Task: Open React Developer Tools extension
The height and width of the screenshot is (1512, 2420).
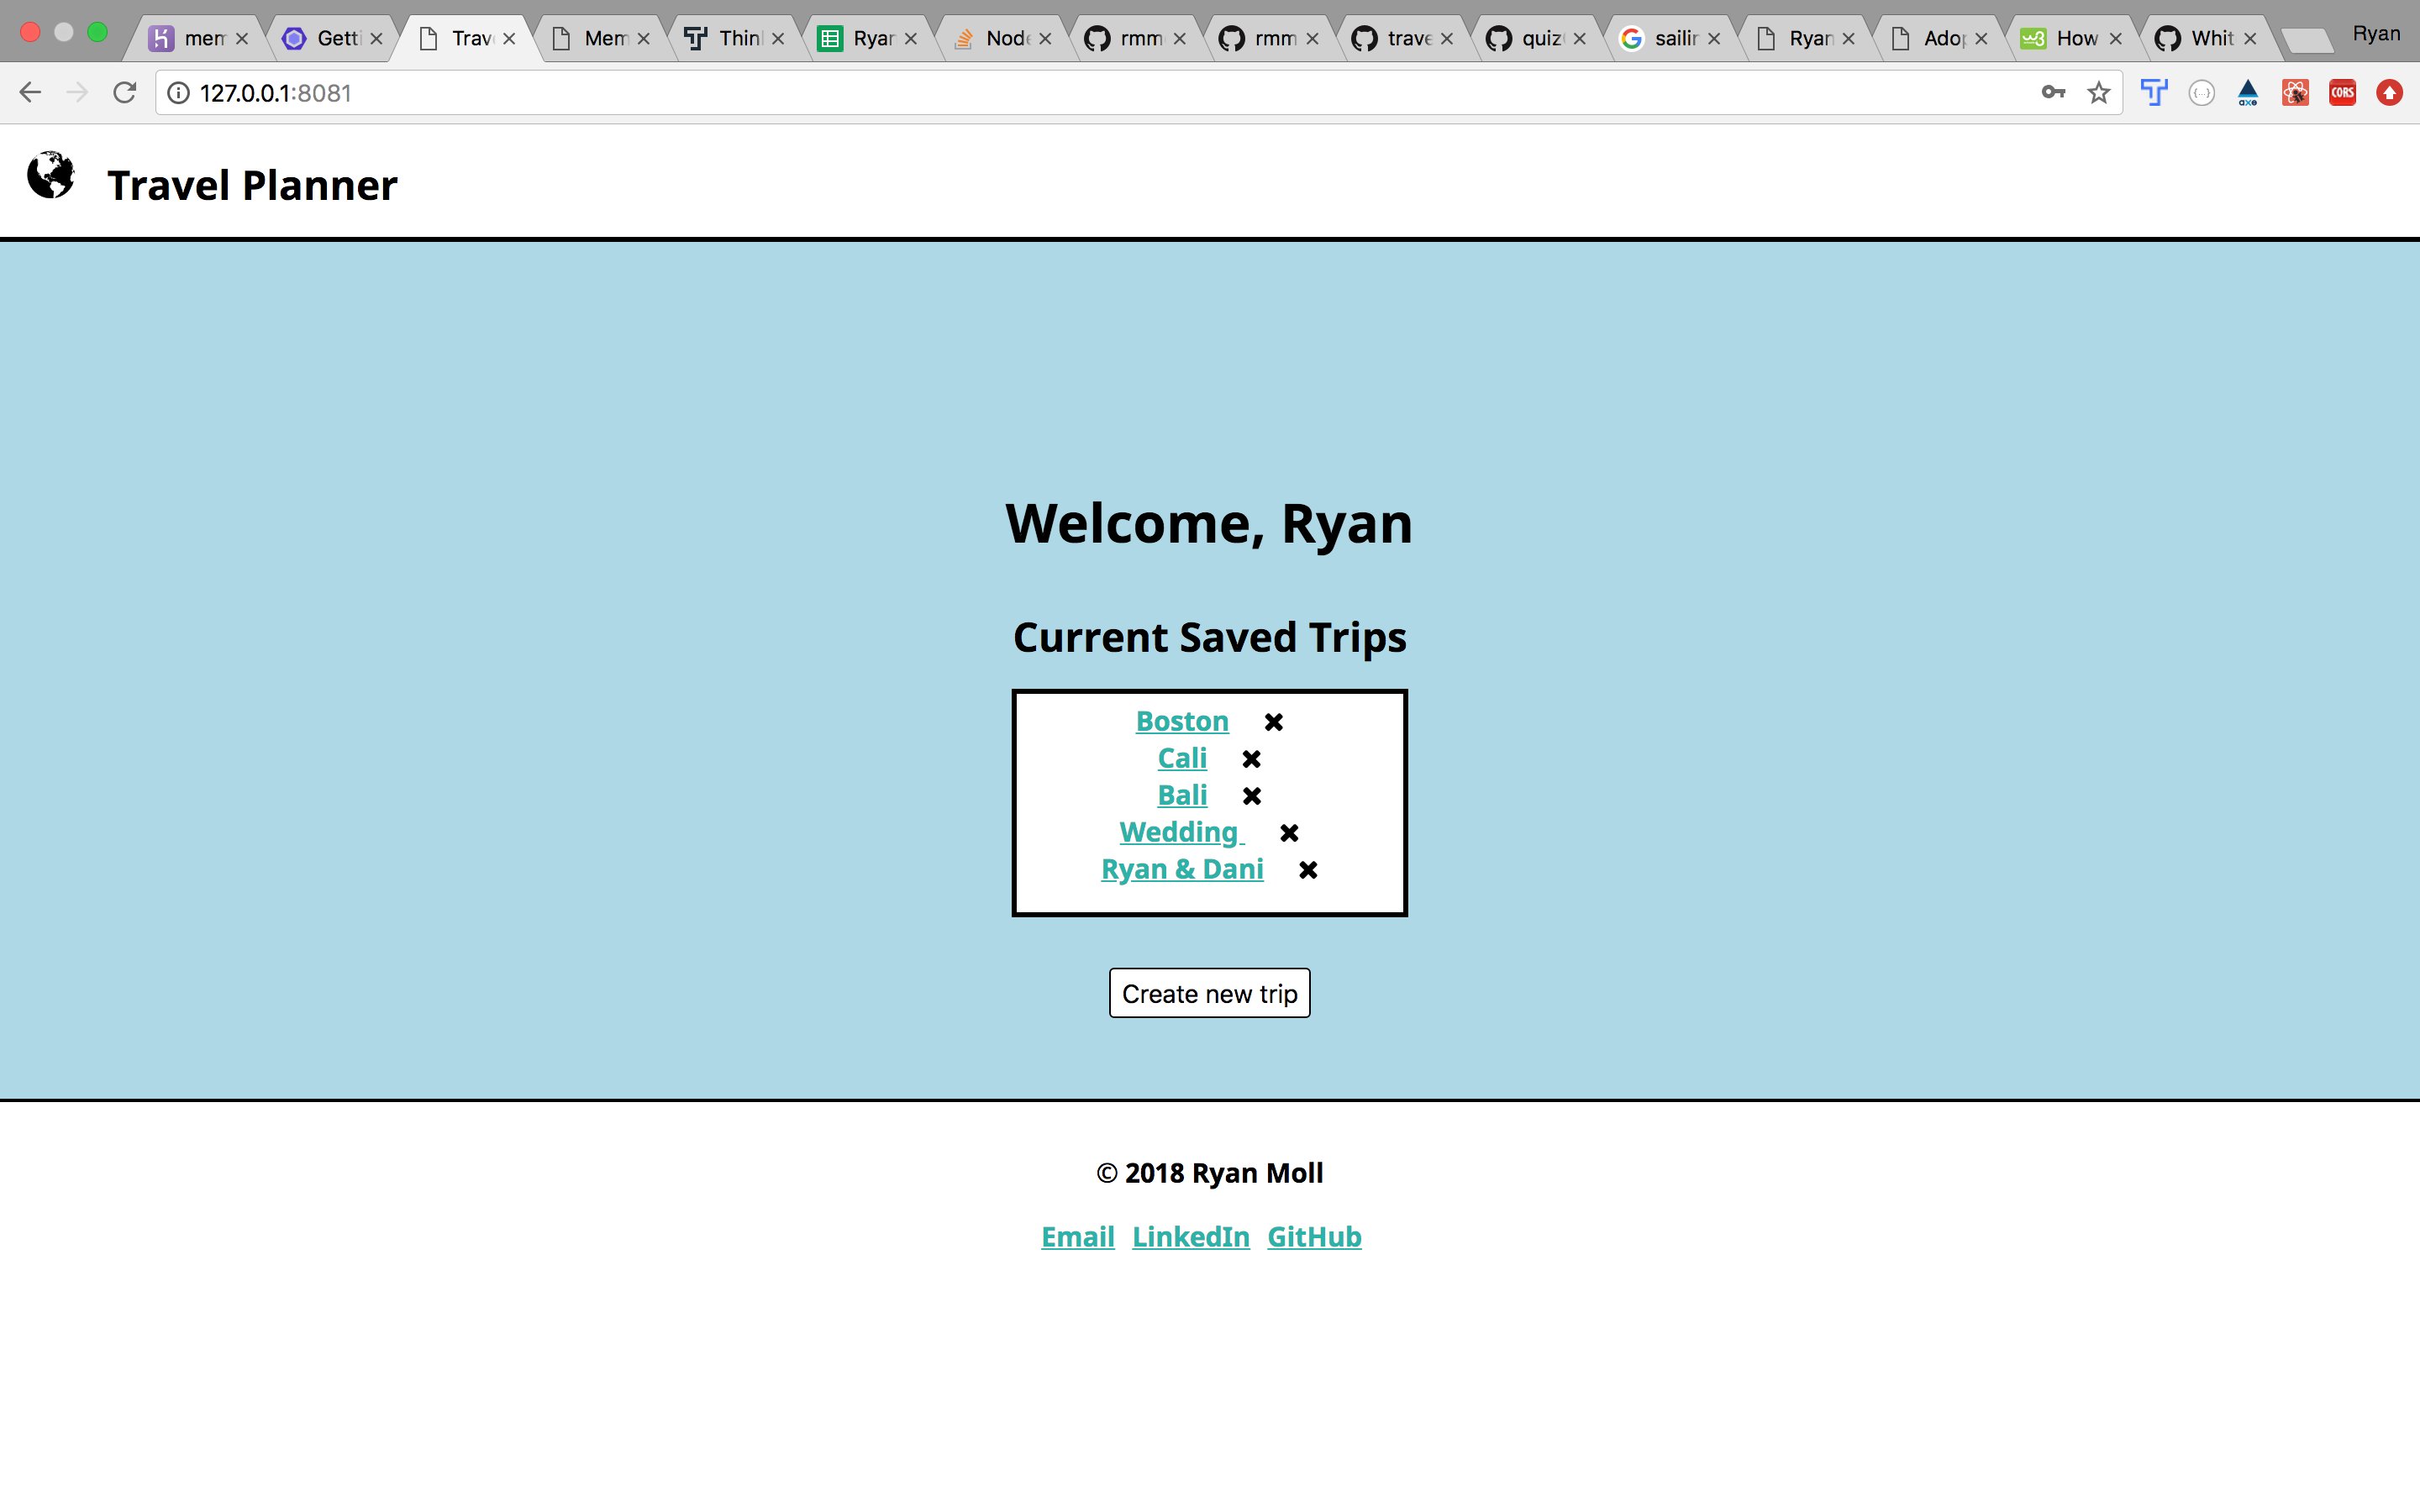Action: pos(2295,92)
